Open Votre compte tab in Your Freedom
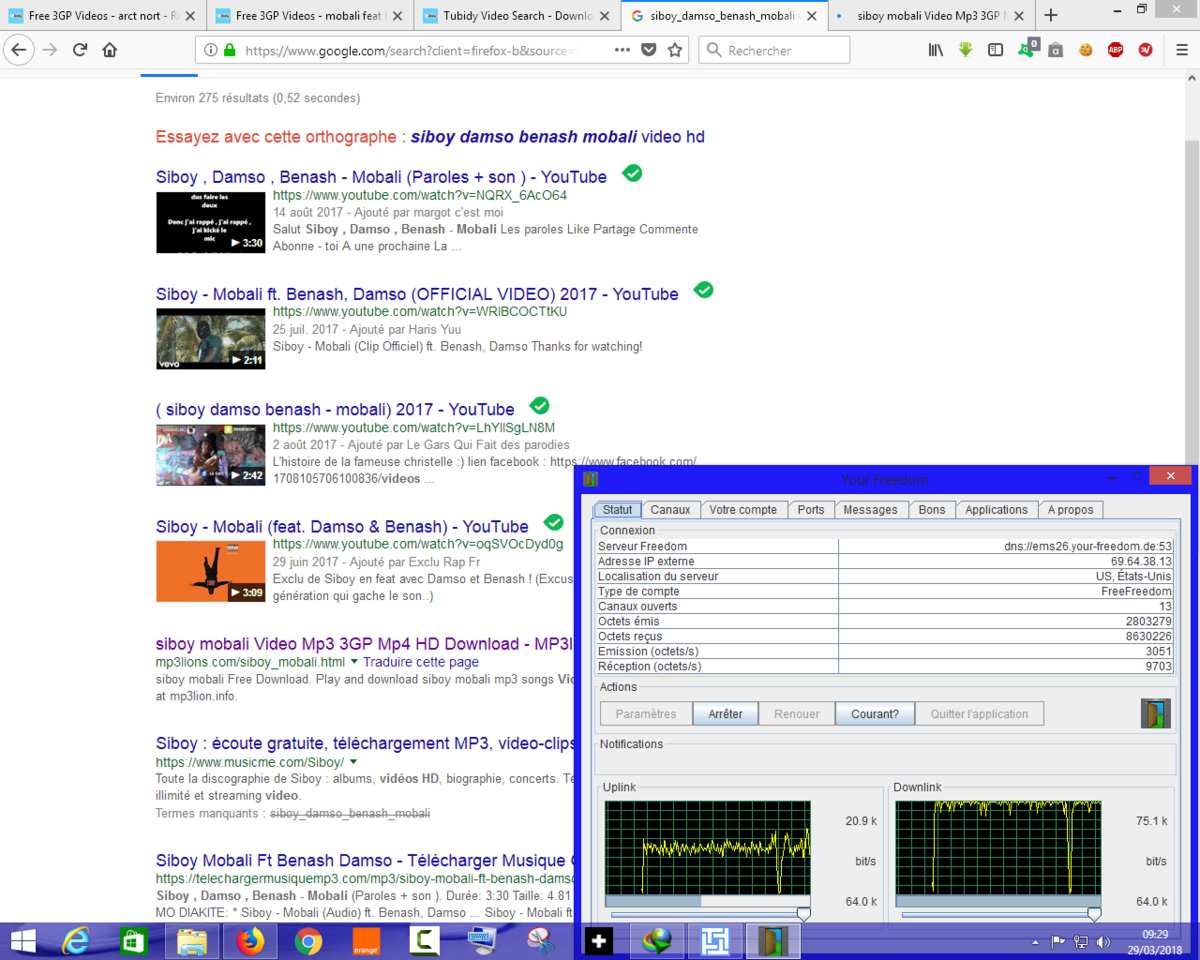This screenshot has width=1200, height=960. (743, 510)
